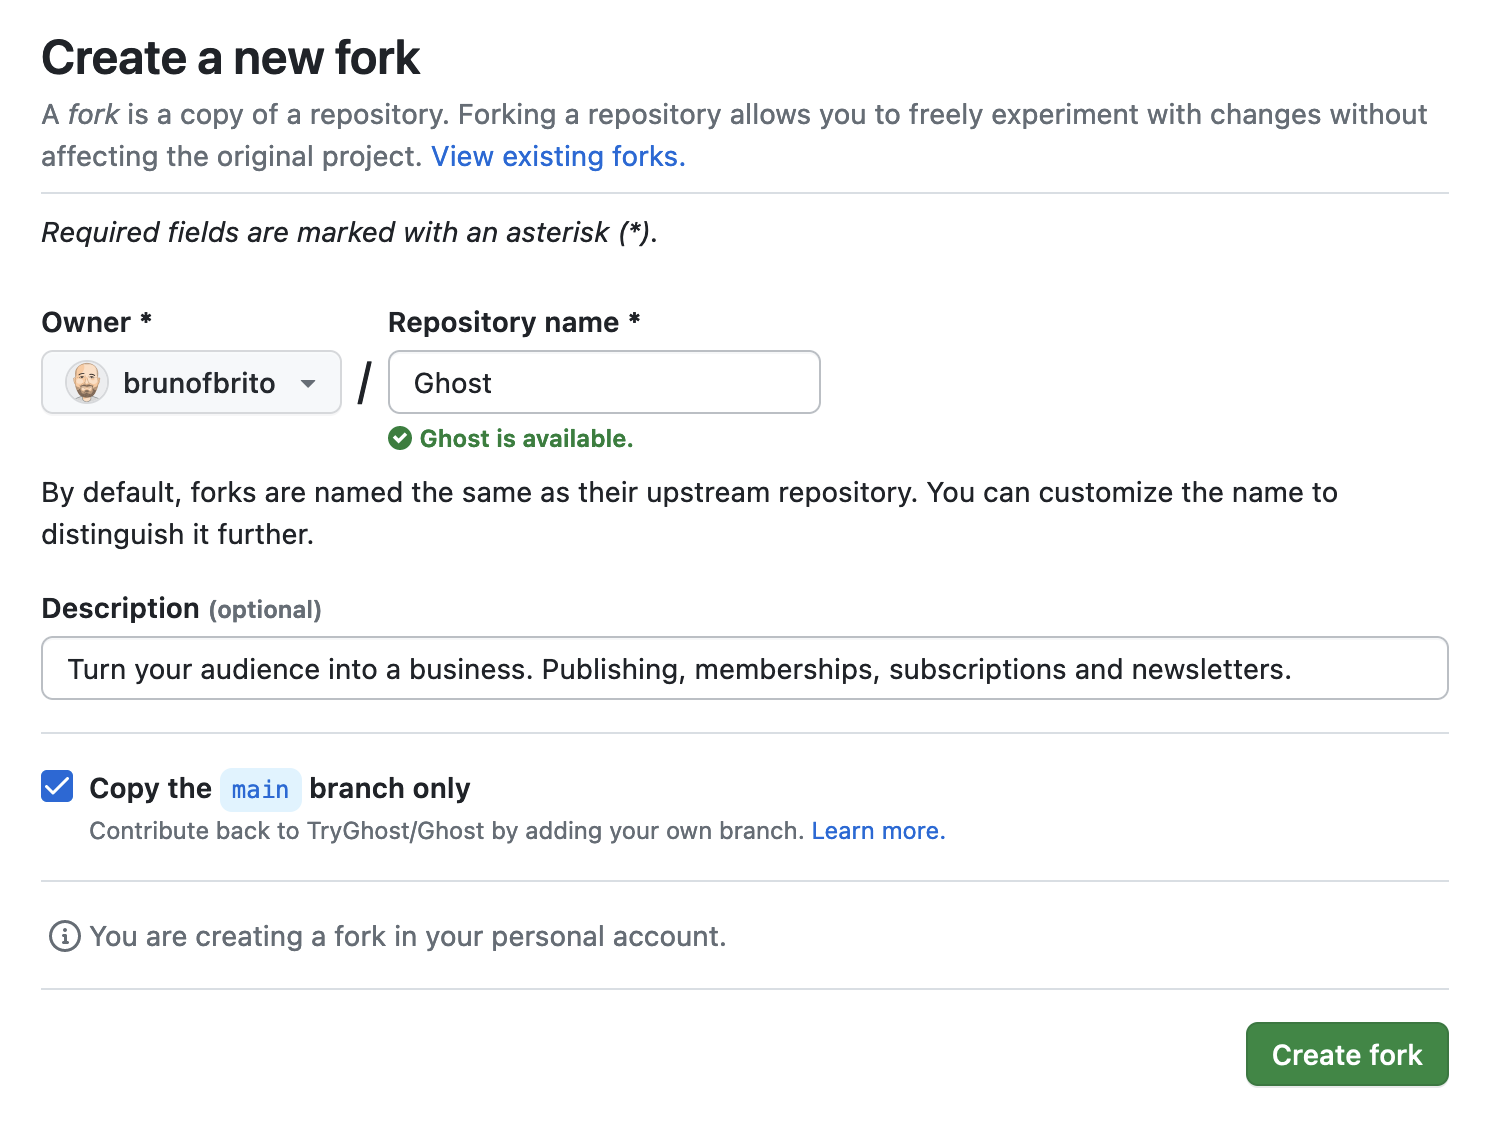Image resolution: width=1492 pixels, height=1132 pixels.
Task: Open View existing forks page
Action: (557, 156)
